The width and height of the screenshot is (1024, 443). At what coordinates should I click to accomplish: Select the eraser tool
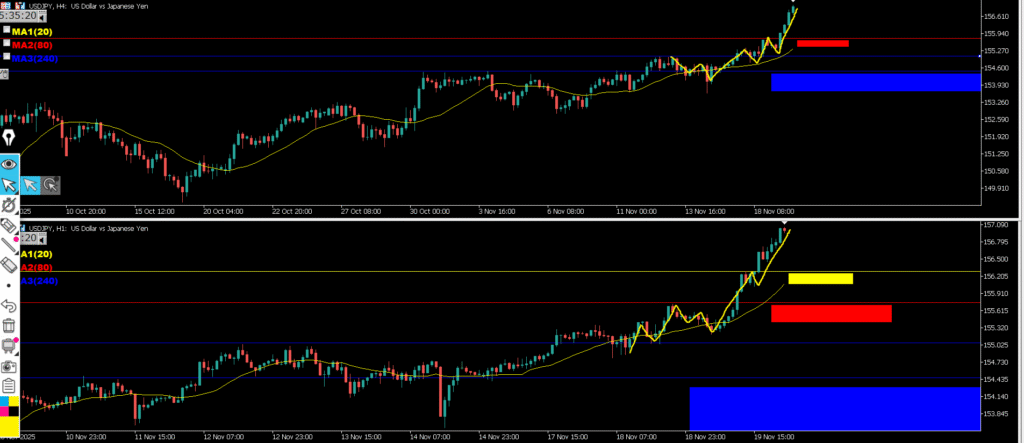[x=9, y=265]
